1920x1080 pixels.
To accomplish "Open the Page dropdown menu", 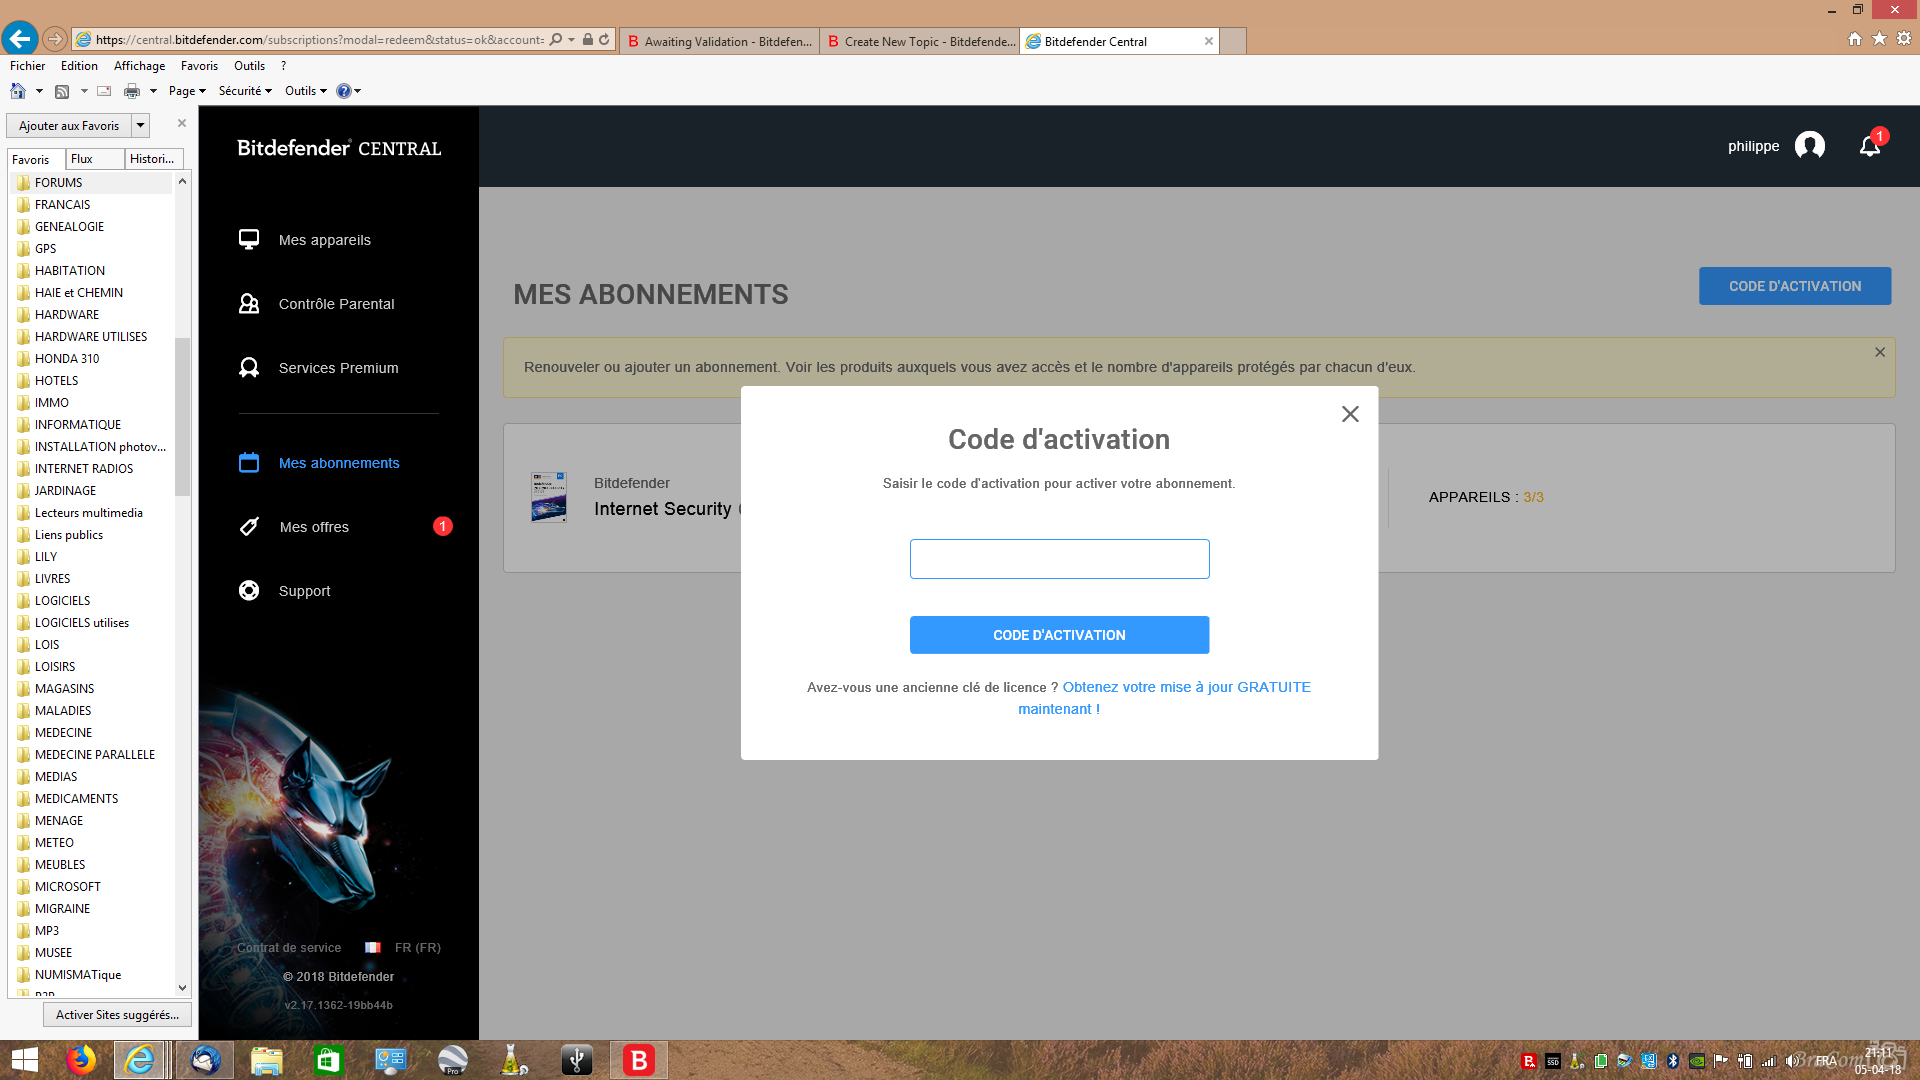I will click(x=187, y=91).
